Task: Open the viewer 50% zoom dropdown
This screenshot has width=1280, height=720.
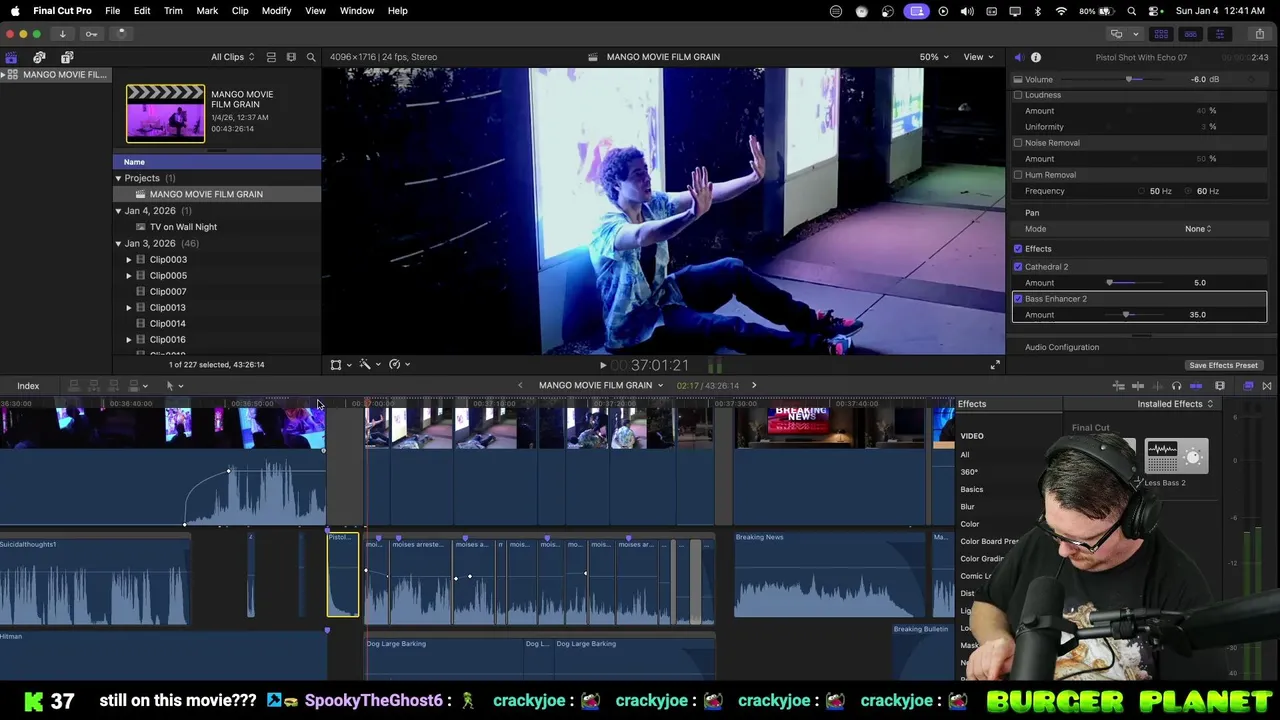Action: [933, 57]
